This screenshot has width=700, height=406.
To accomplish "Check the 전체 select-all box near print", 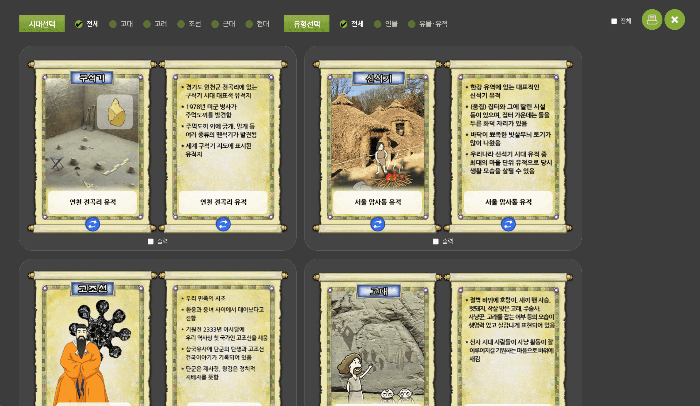I will 614,21.
